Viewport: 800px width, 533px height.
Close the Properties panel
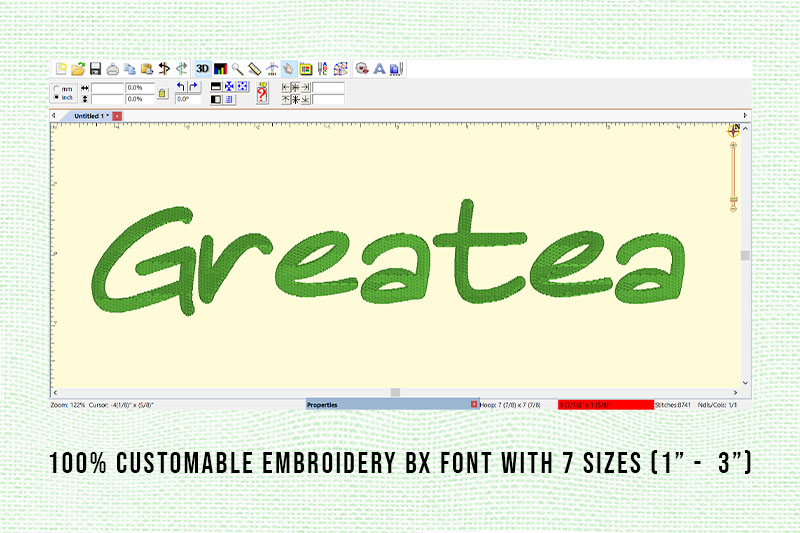click(x=474, y=404)
